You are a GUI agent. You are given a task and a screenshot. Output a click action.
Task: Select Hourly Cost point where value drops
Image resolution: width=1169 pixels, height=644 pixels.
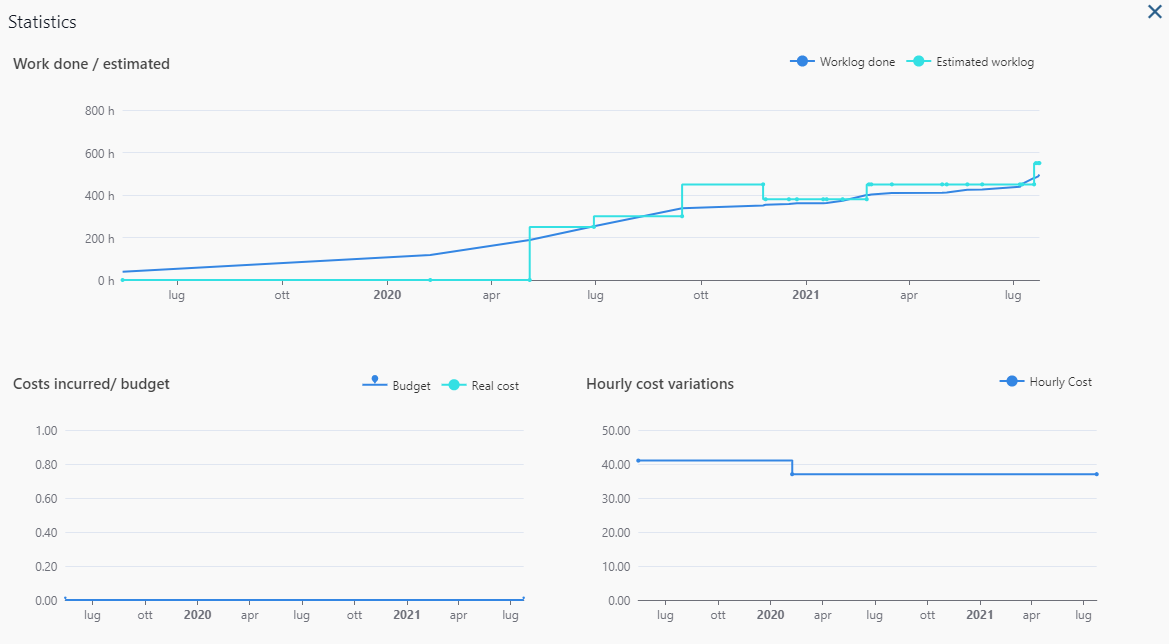click(x=792, y=473)
